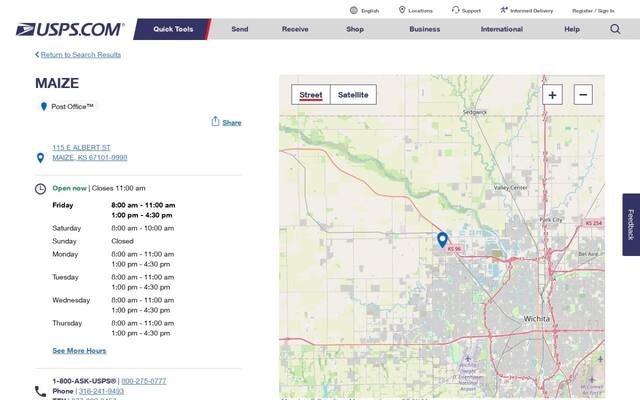Screen dimensions: 640x400
Task: Click the Support text link
Action: click(471, 11)
